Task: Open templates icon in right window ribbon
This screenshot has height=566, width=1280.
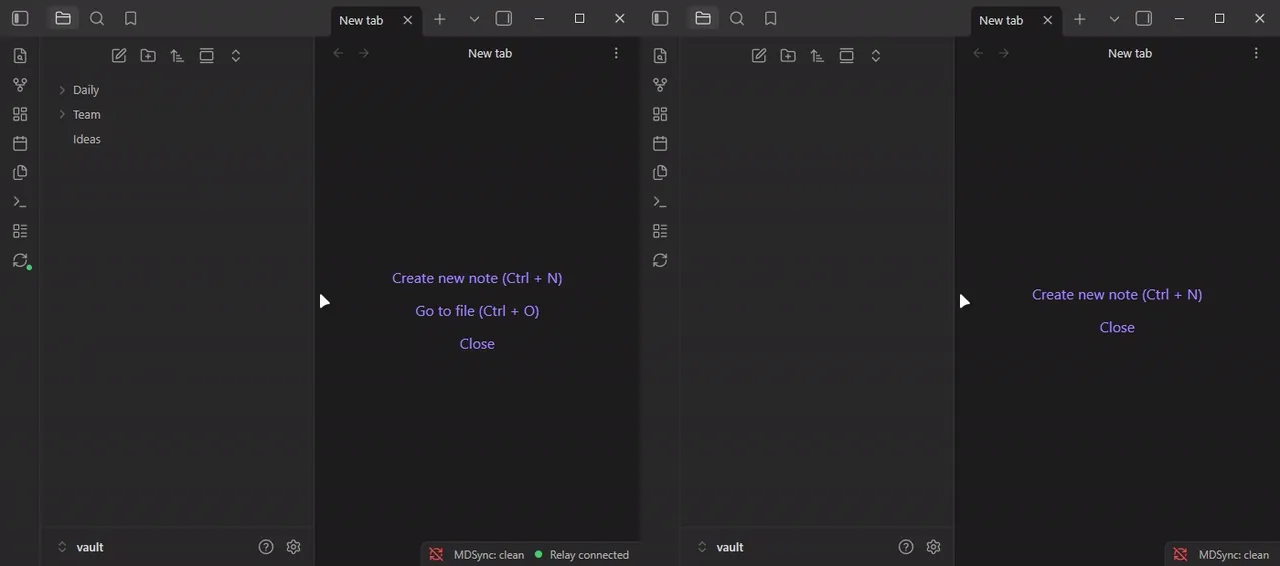Action: pos(660,172)
